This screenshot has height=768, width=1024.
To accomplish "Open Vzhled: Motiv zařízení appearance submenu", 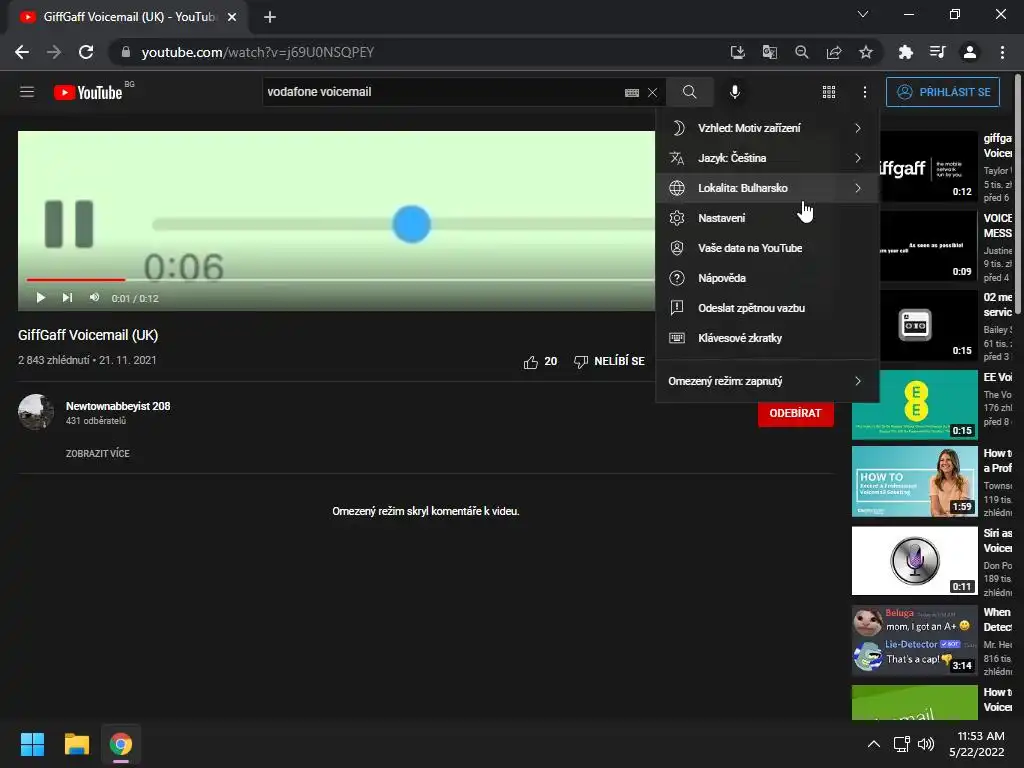I will pyautogui.click(x=767, y=128).
